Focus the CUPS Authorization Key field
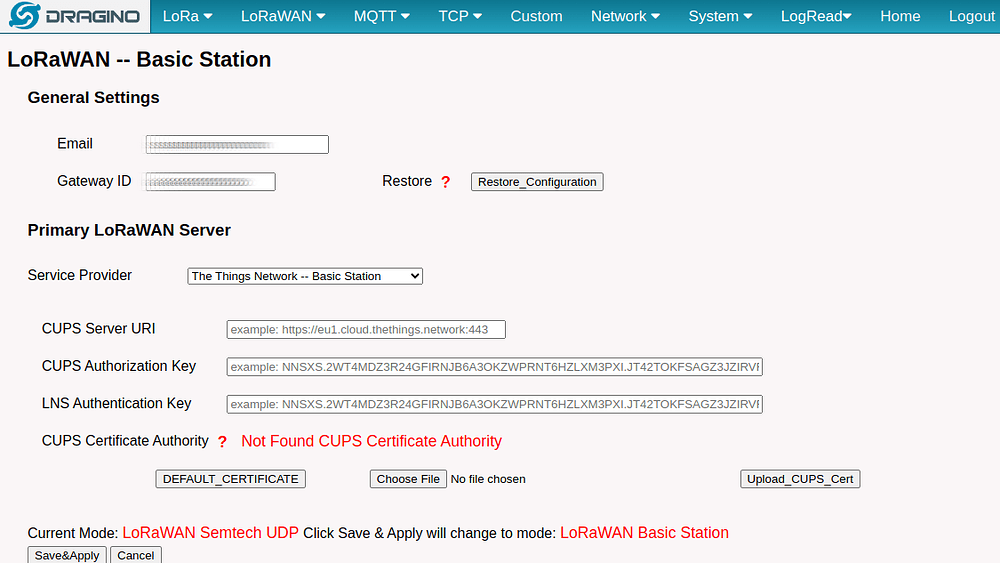 (494, 367)
